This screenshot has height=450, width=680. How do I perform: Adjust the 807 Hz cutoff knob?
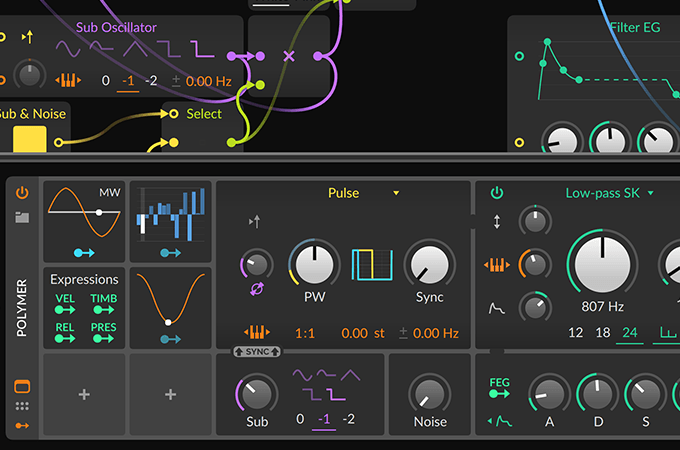tap(602, 264)
